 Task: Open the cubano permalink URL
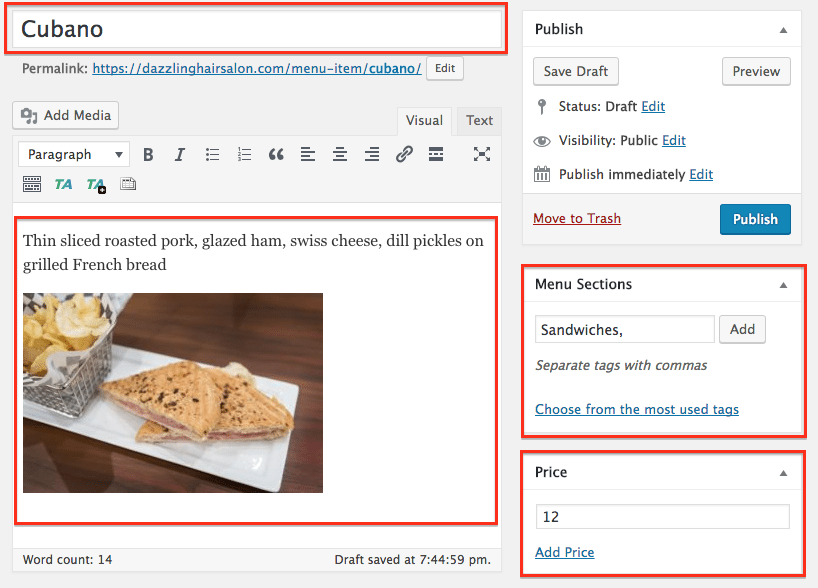[x=257, y=69]
